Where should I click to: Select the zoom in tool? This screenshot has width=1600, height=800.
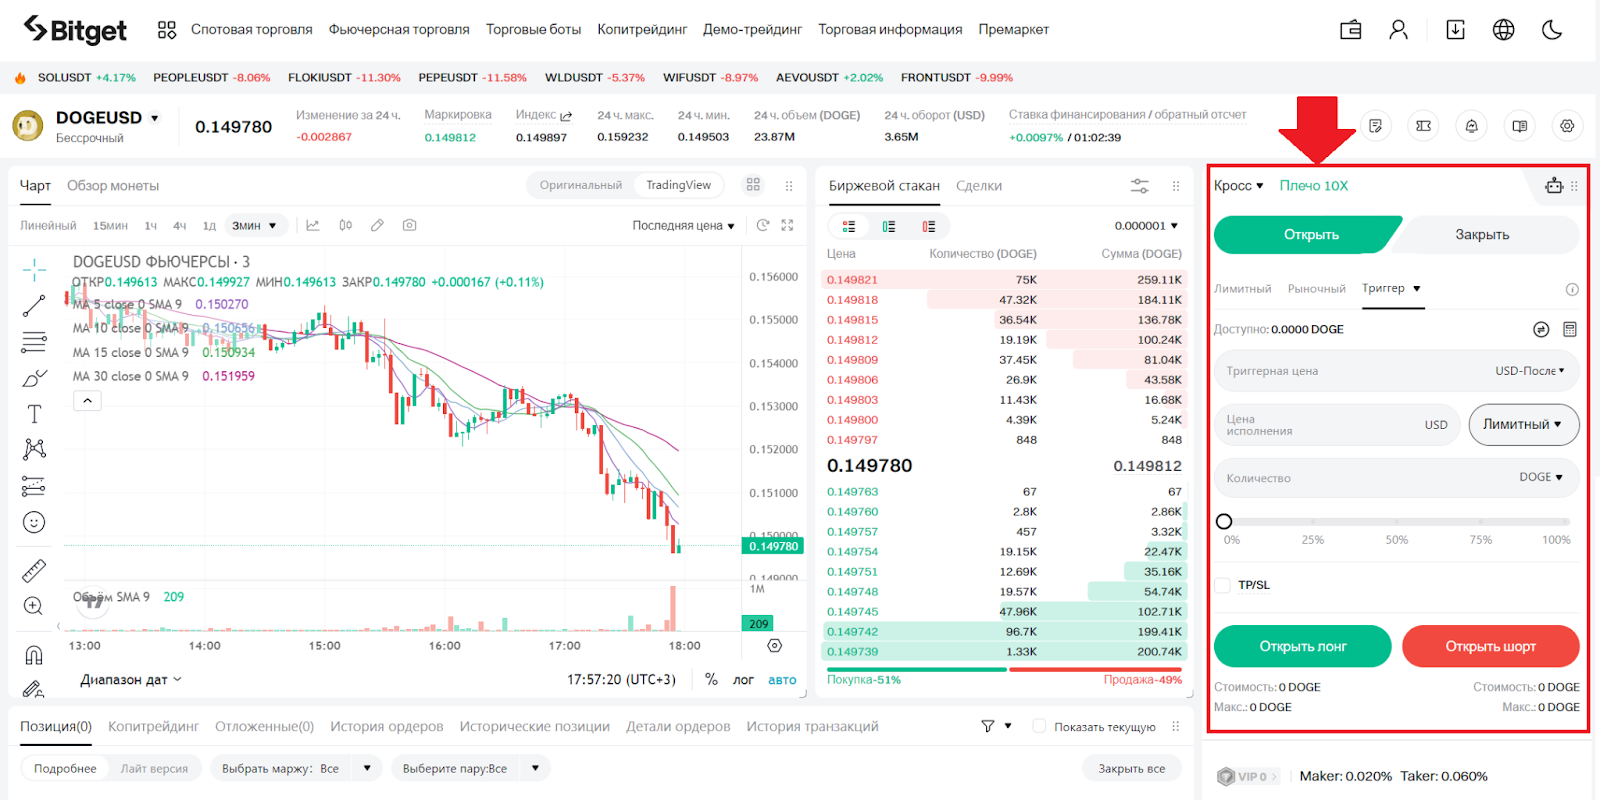point(33,606)
